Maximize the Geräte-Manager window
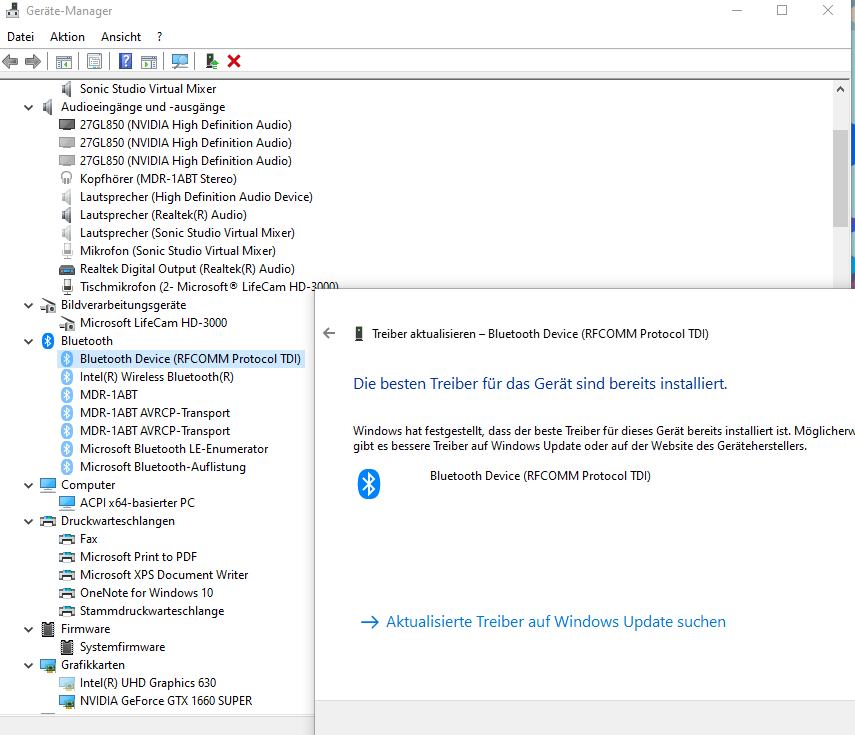This screenshot has width=855, height=735. [782, 10]
